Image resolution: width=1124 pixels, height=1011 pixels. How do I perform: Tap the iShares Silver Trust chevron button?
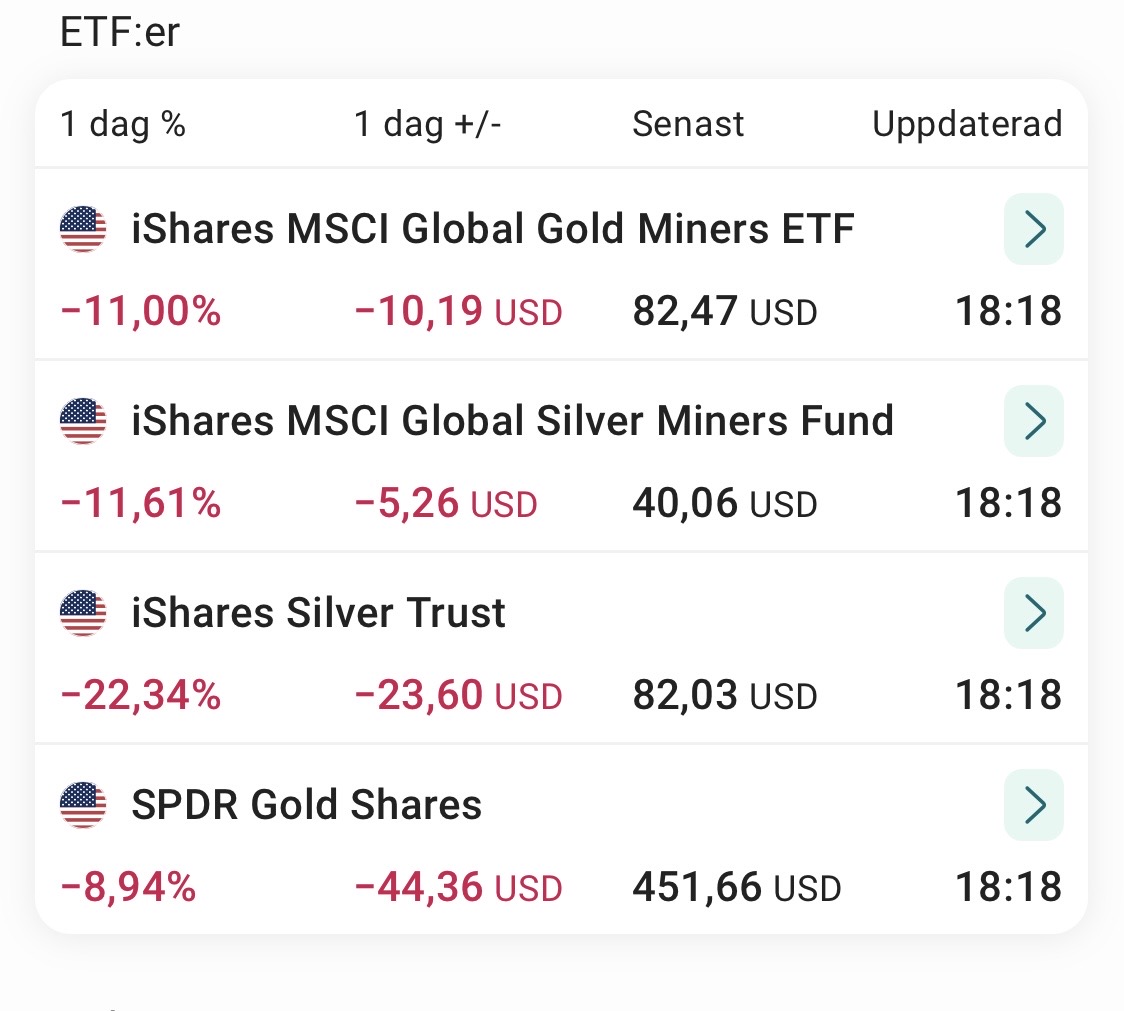(1033, 613)
